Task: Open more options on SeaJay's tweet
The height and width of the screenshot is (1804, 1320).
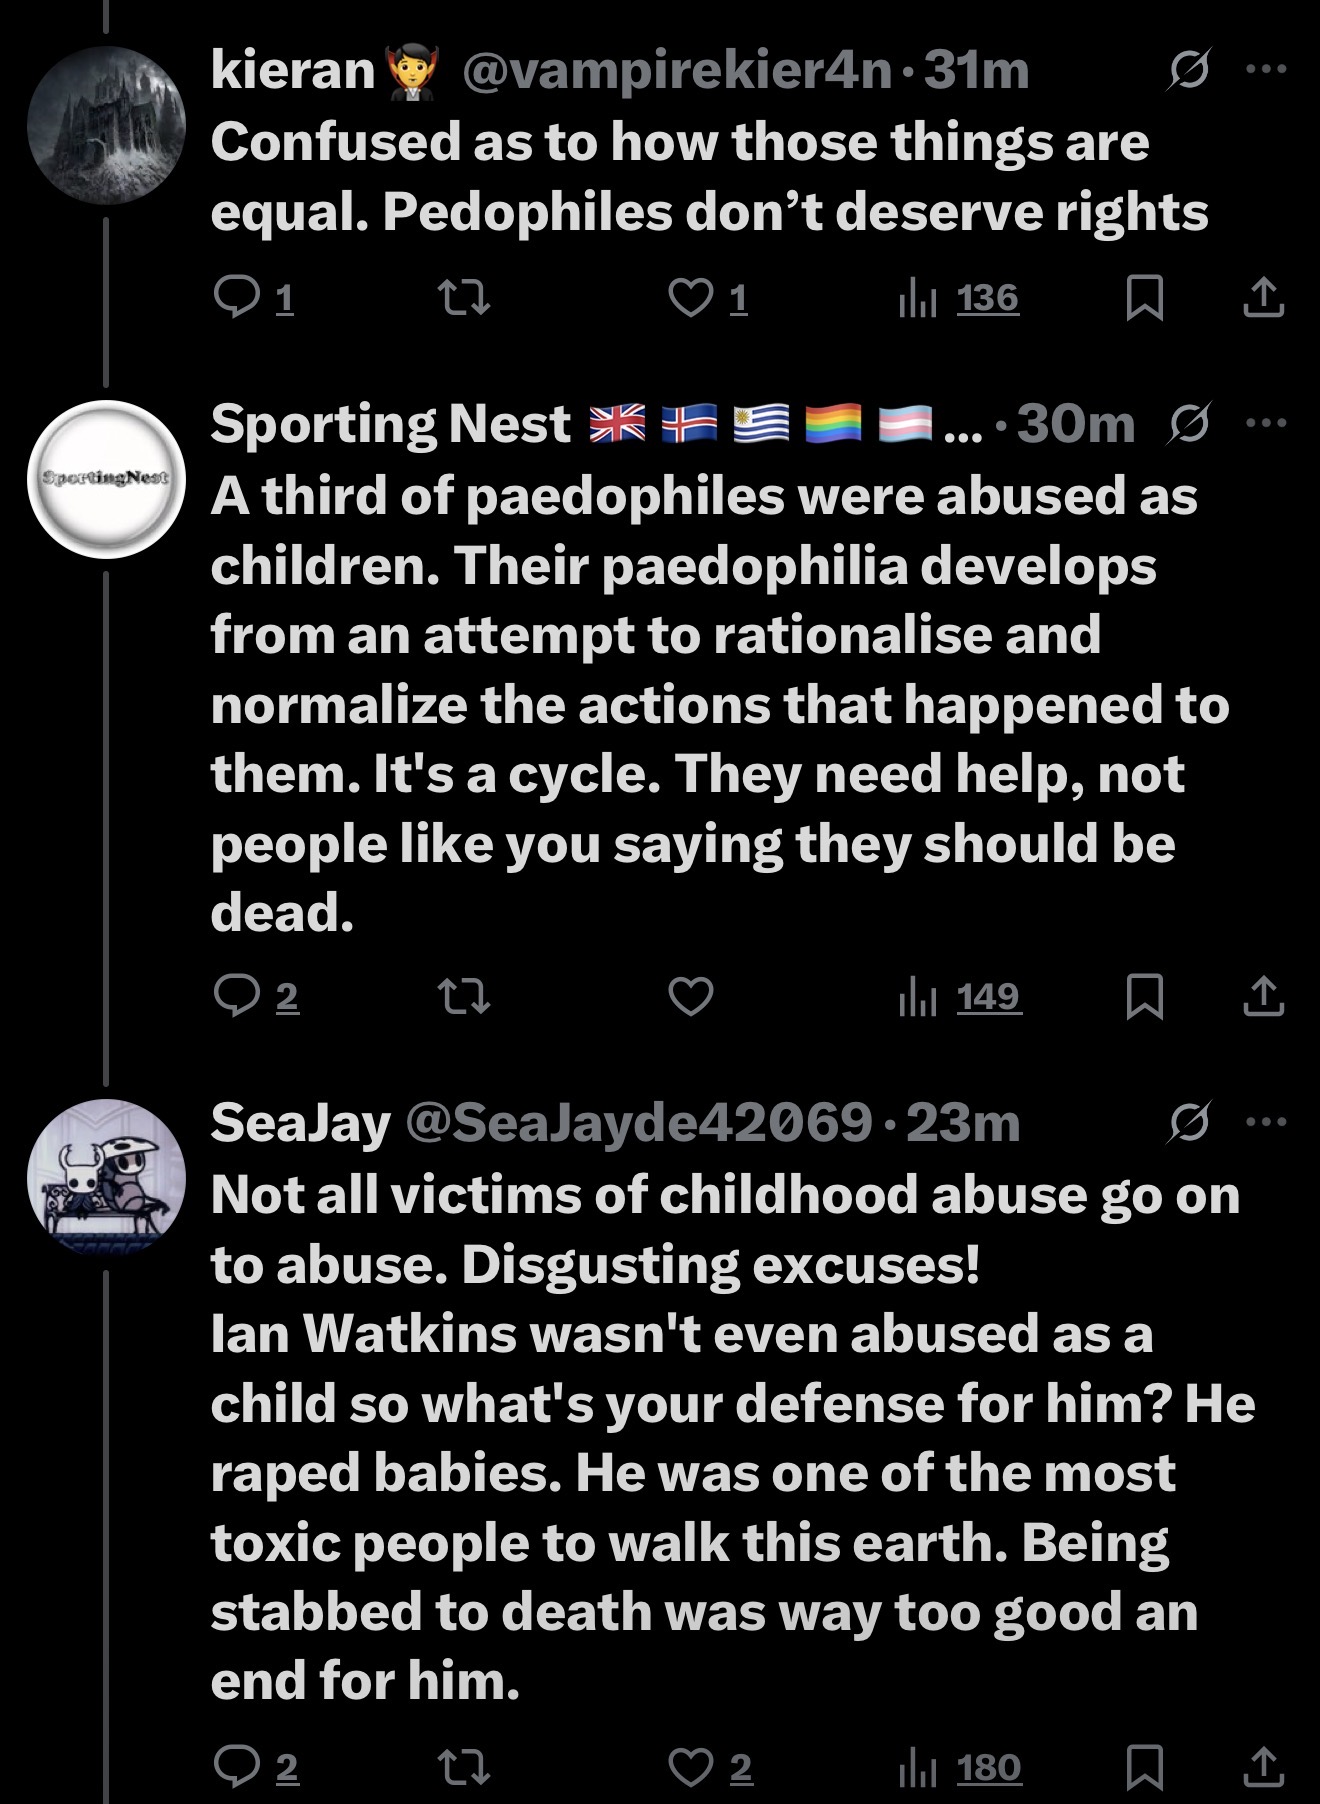Action: 1266,1122
